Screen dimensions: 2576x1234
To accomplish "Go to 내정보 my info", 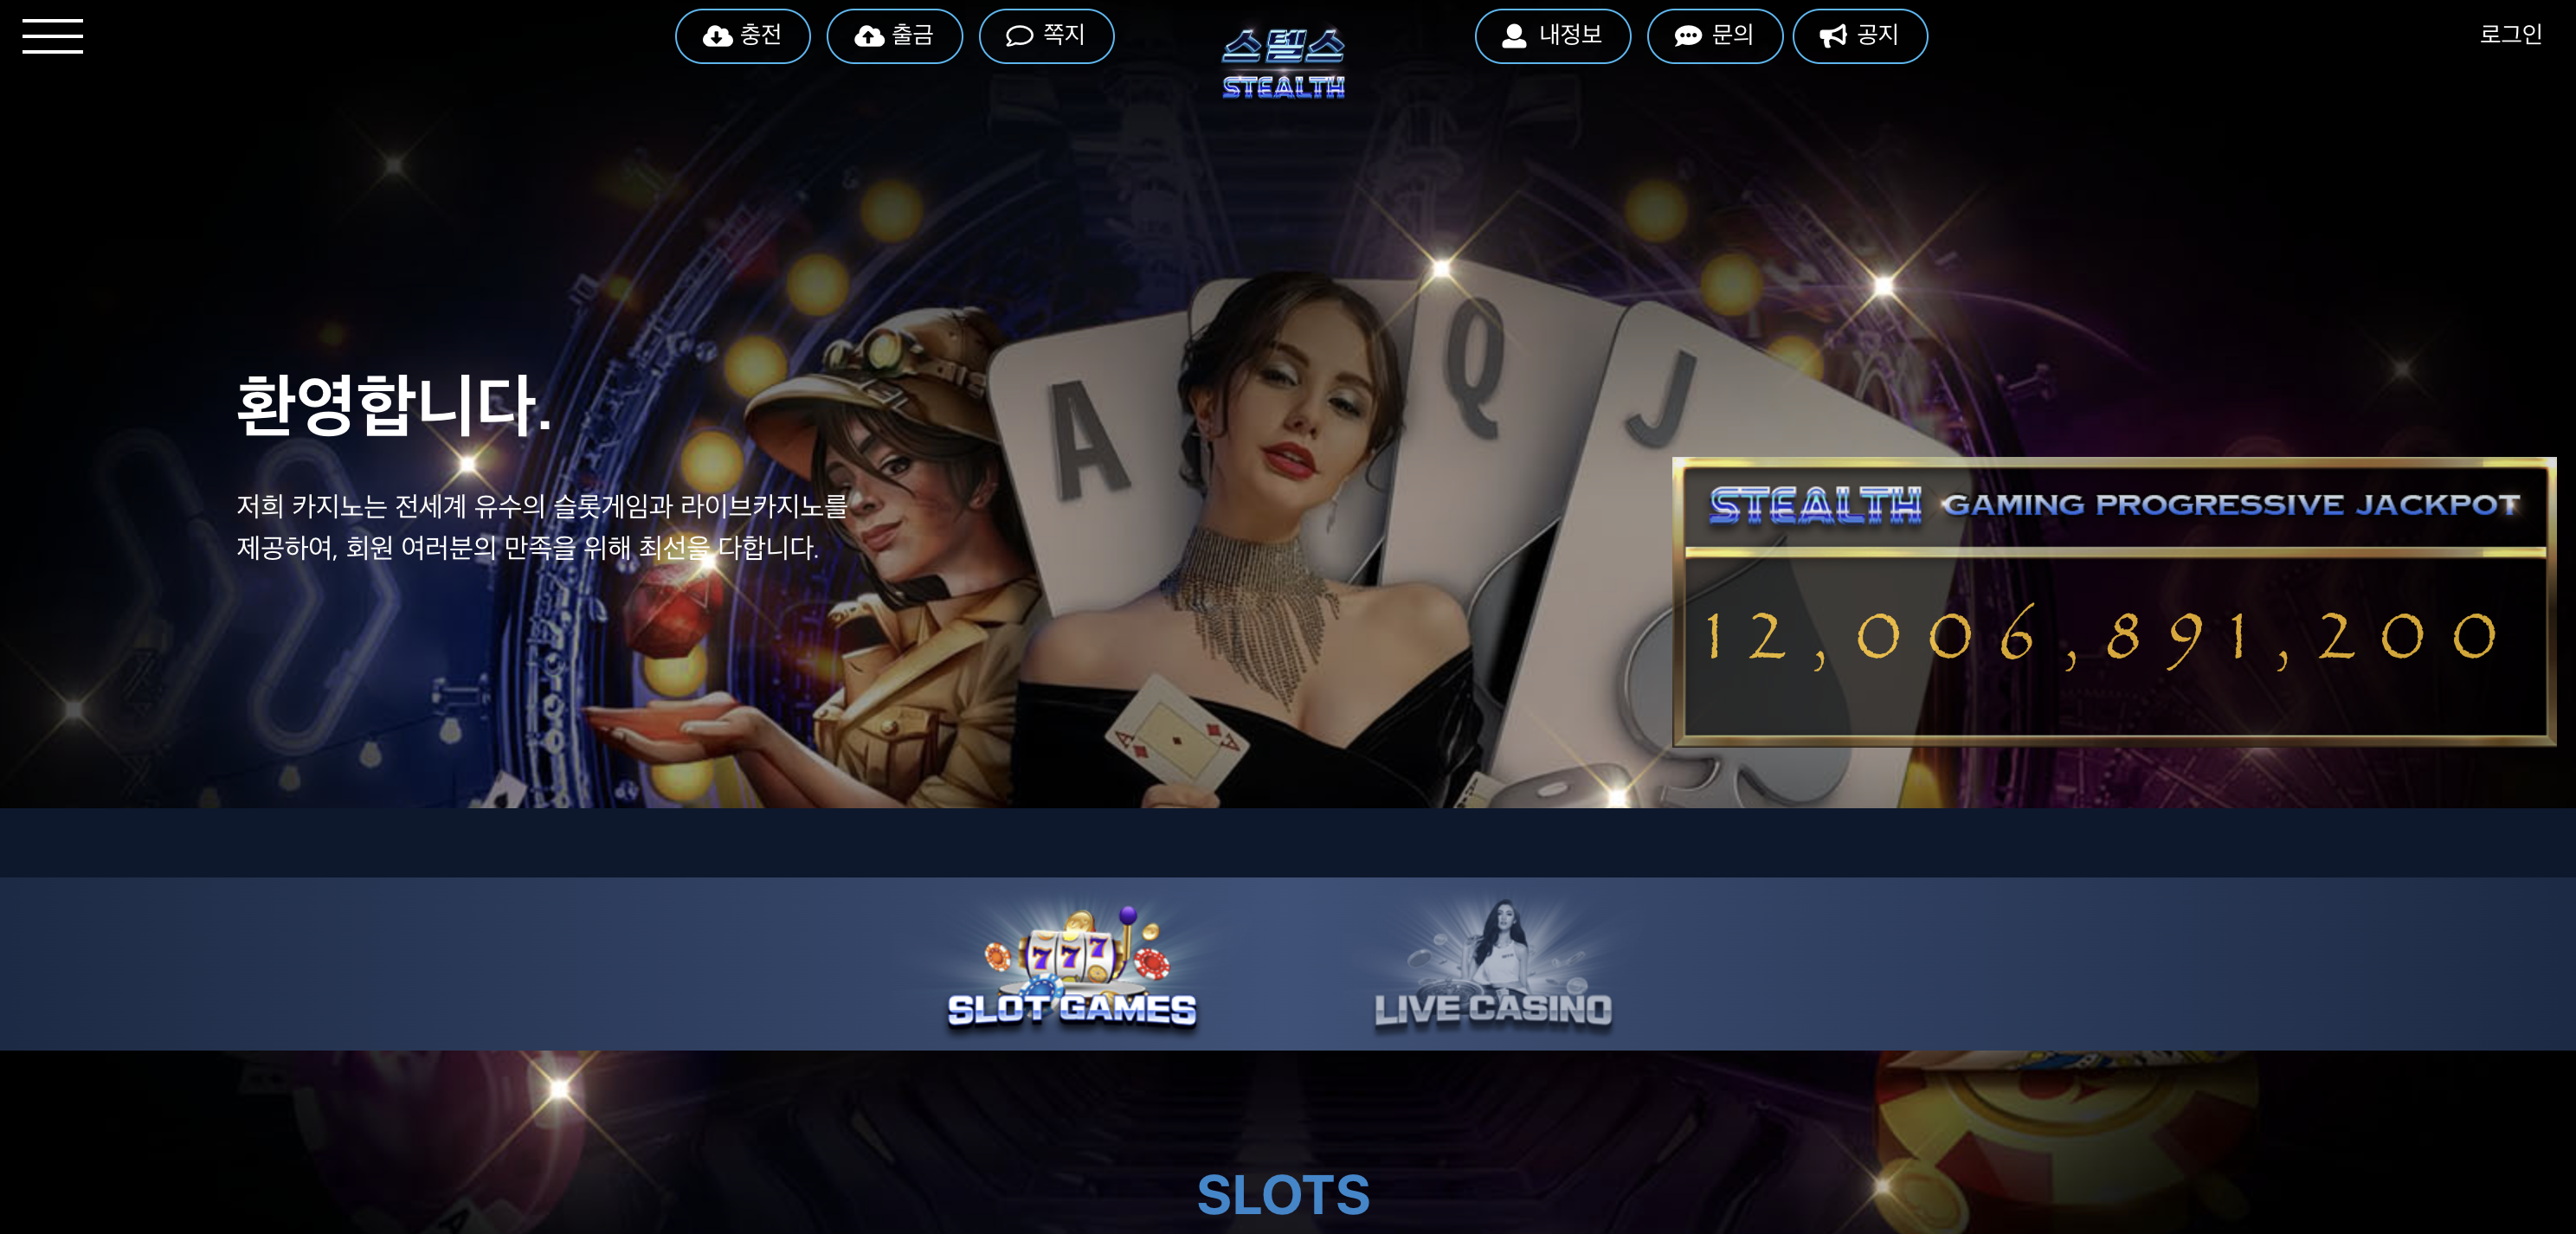I will click(1553, 36).
